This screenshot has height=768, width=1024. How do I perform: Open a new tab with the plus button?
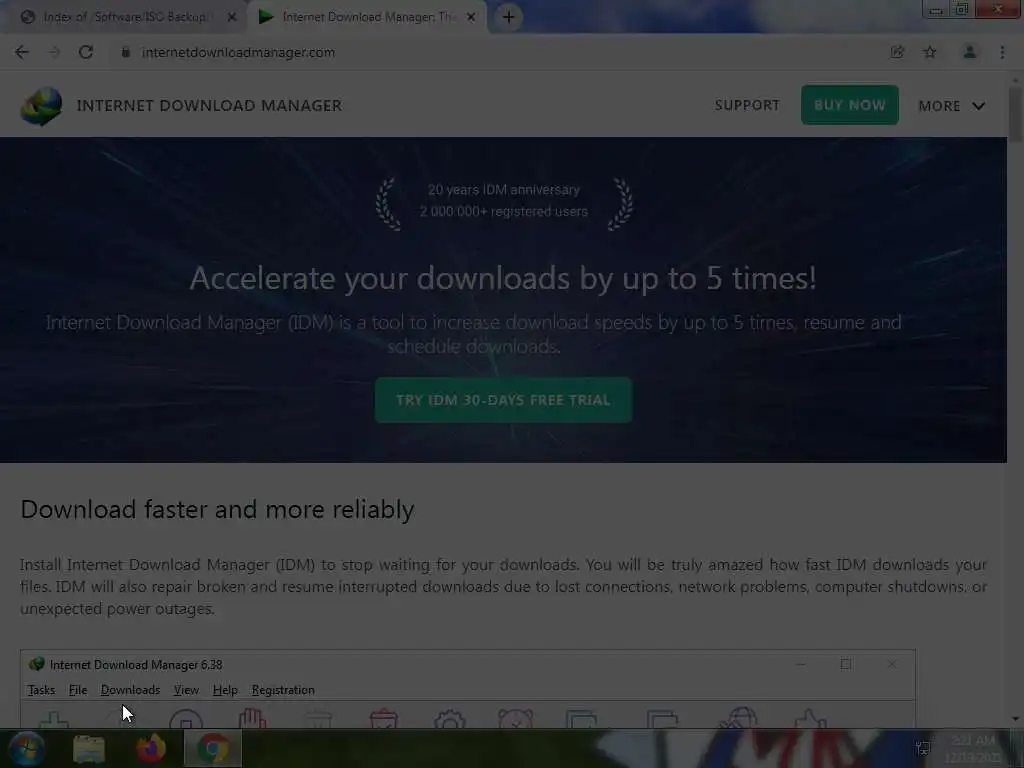pyautogui.click(x=509, y=17)
